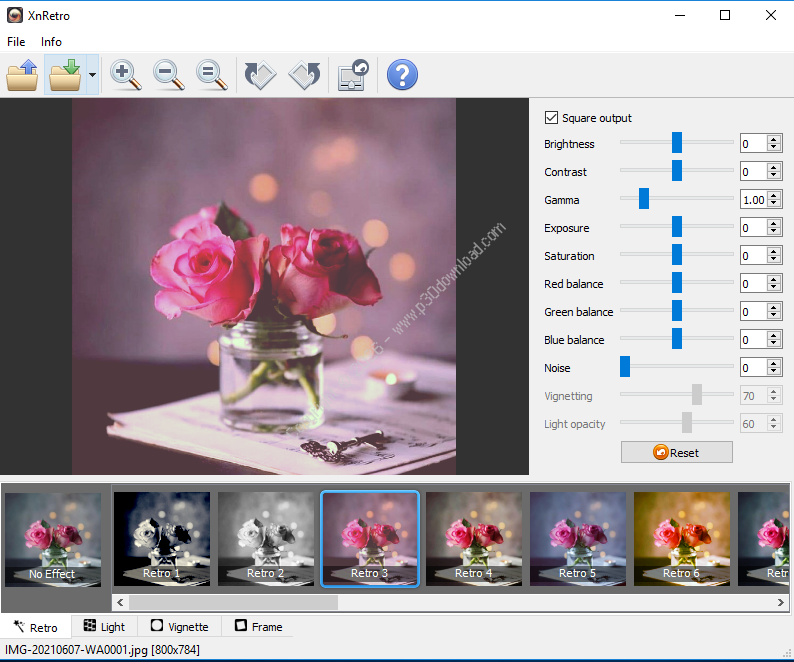Switch to the Retro tab
Screen dimensions: 794x662
pyautogui.click(x=35, y=627)
